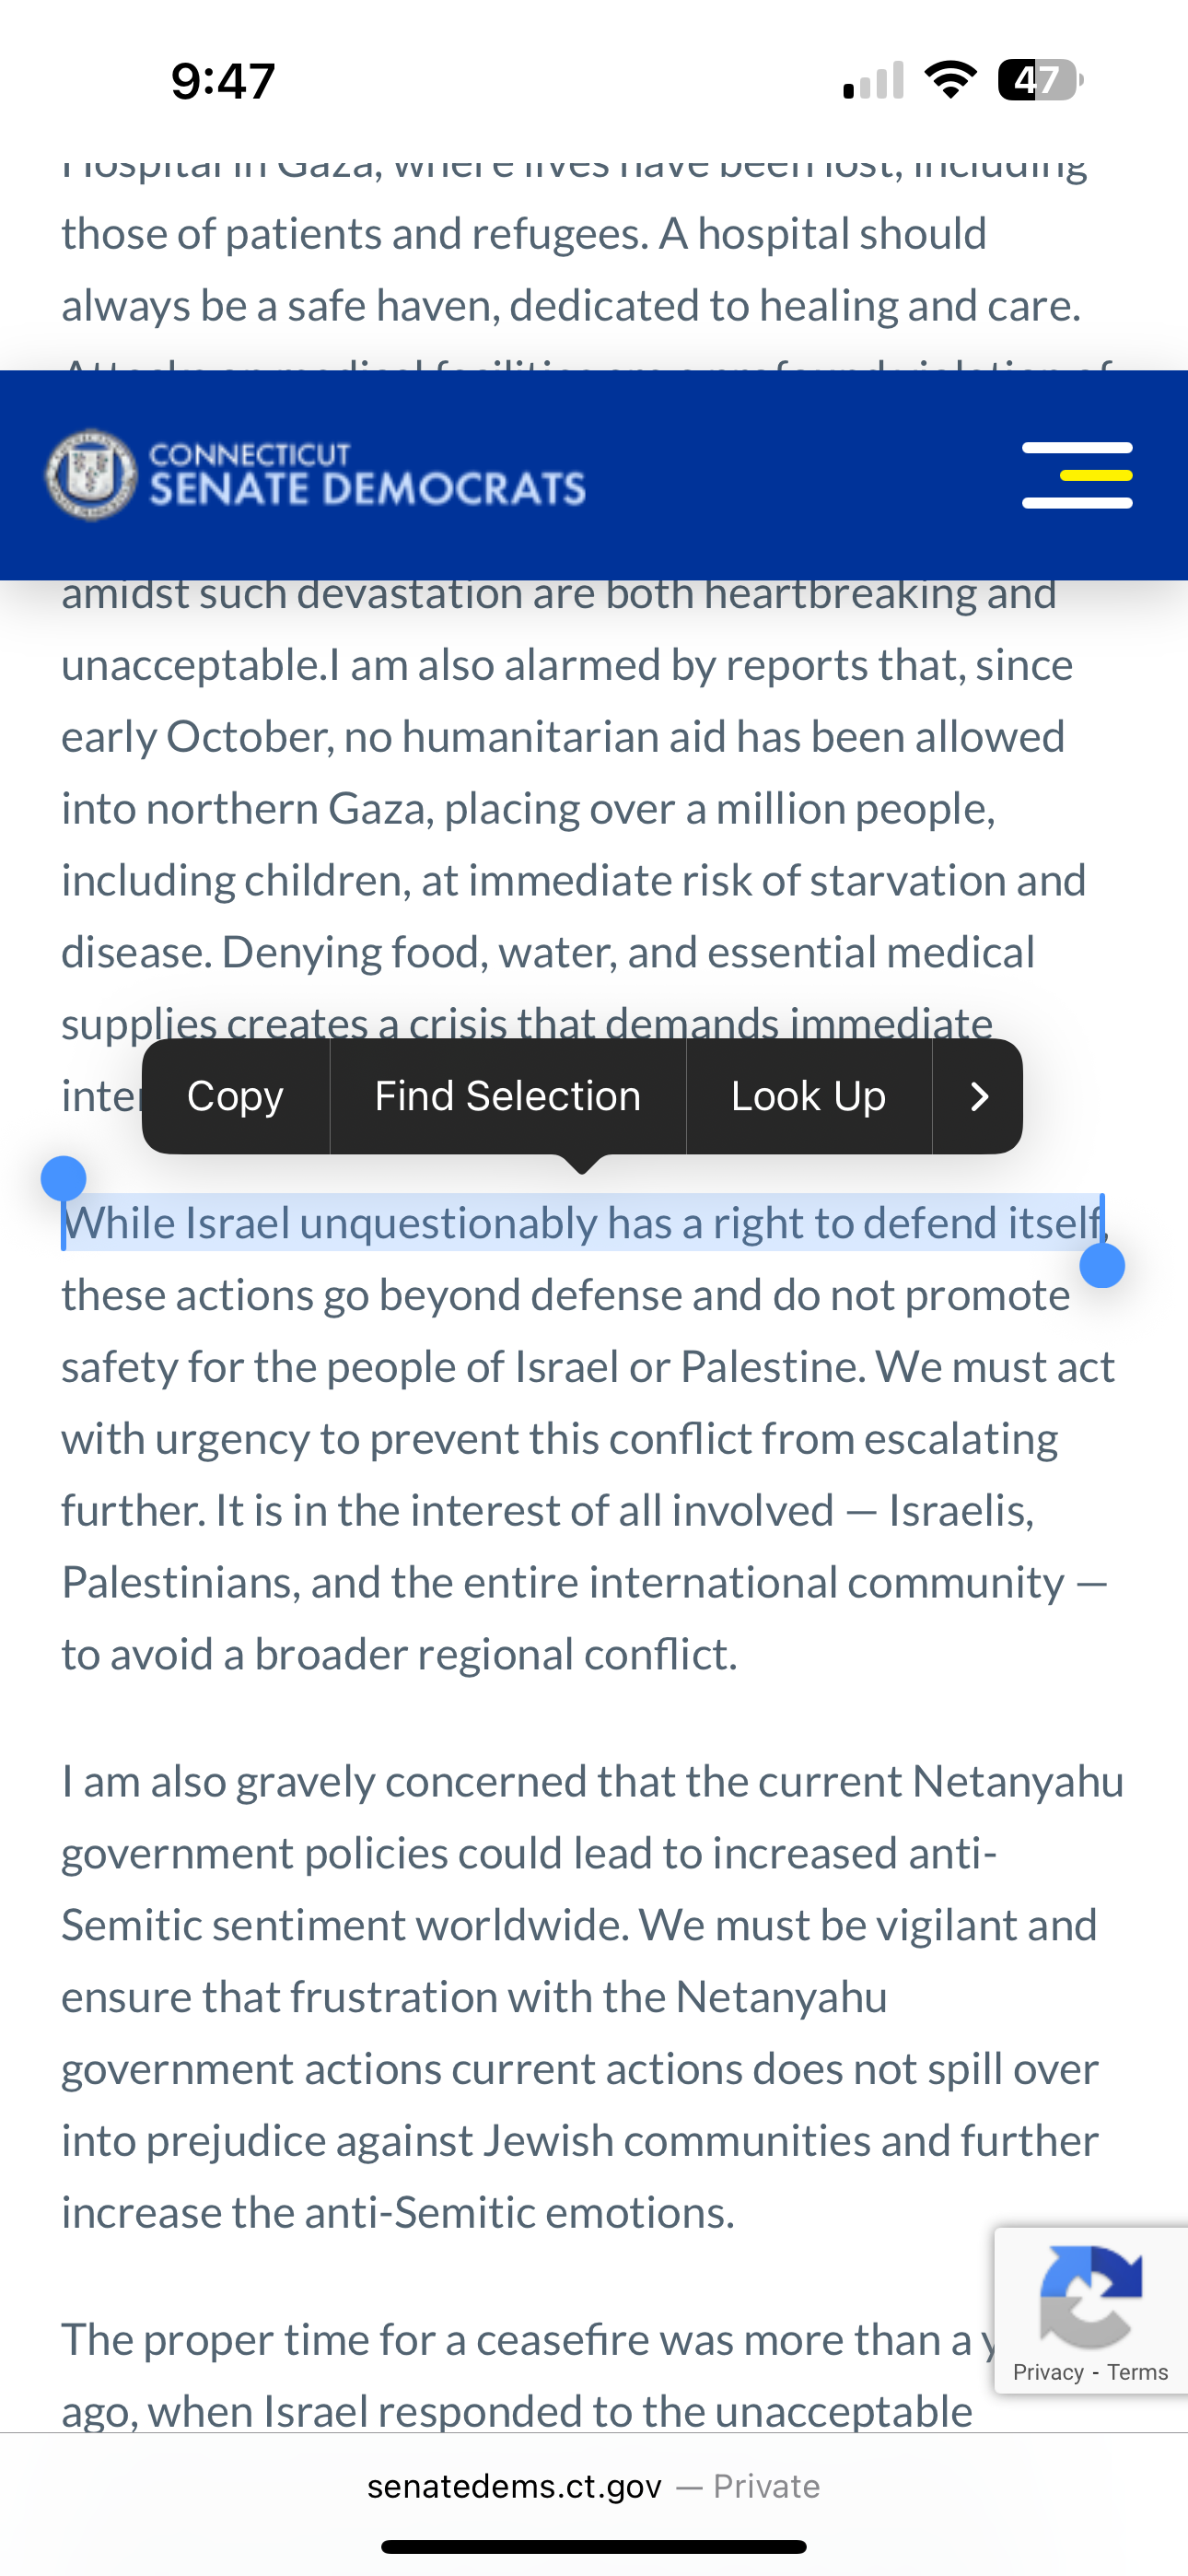The height and width of the screenshot is (2576, 1188).
Task: Tap the Connecticut Senate Democrats wordmark
Action: pos(367,474)
